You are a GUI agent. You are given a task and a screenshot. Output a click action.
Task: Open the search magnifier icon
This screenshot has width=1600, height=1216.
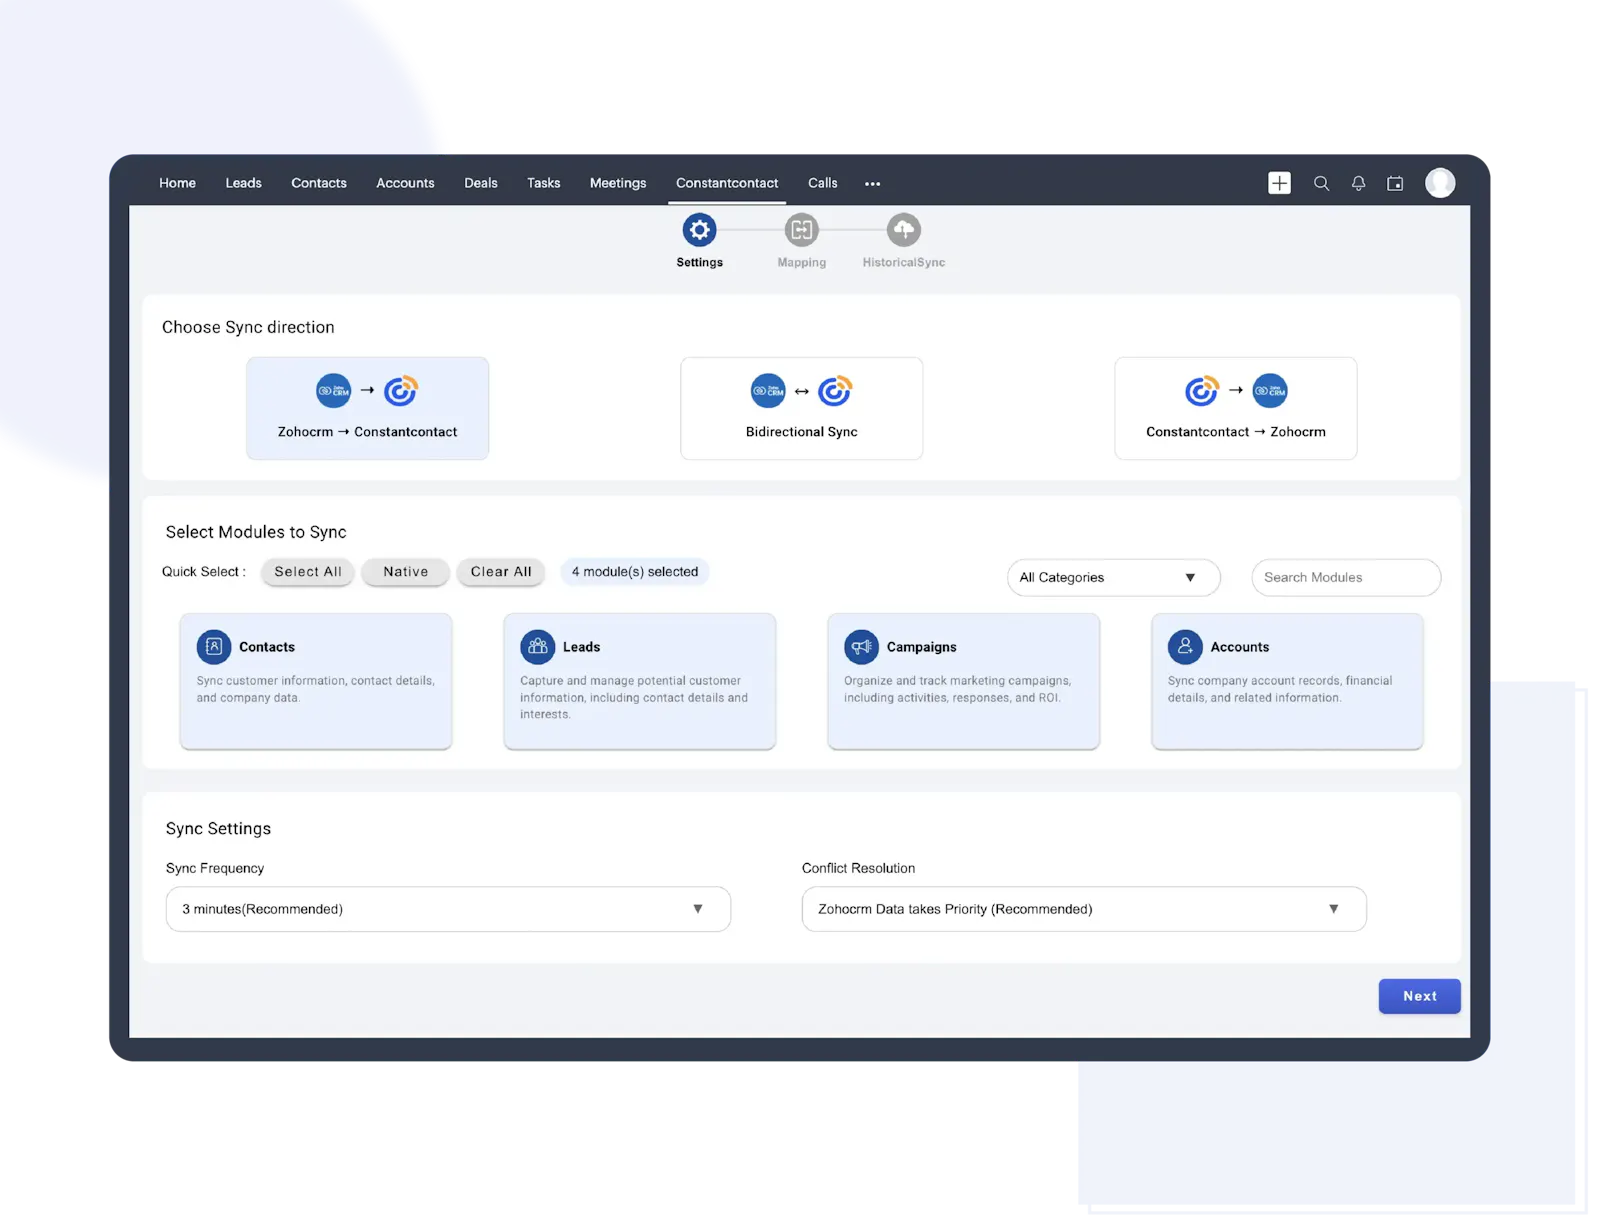(x=1321, y=183)
